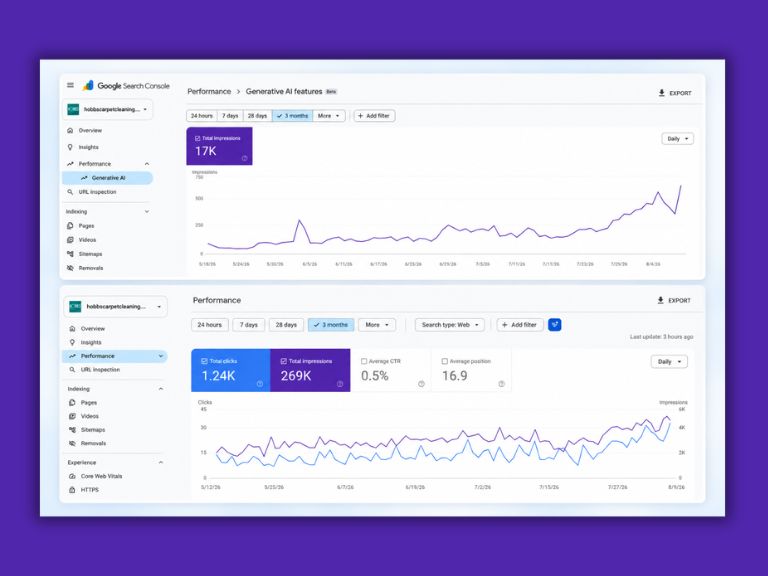This screenshot has height=576, width=768.
Task: Open the Sitemaps icon in upper sidebar
Action: (x=70, y=254)
